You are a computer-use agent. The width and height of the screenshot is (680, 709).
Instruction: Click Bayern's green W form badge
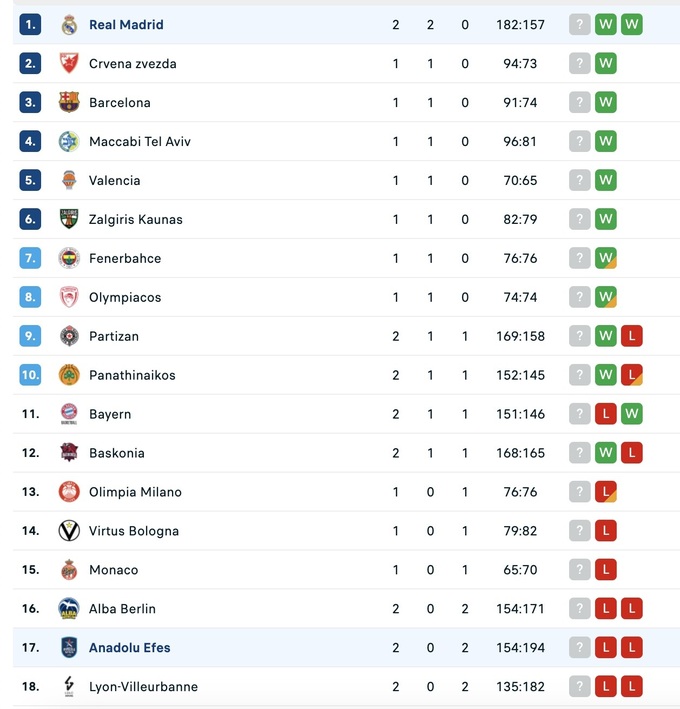tap(631, 415)
